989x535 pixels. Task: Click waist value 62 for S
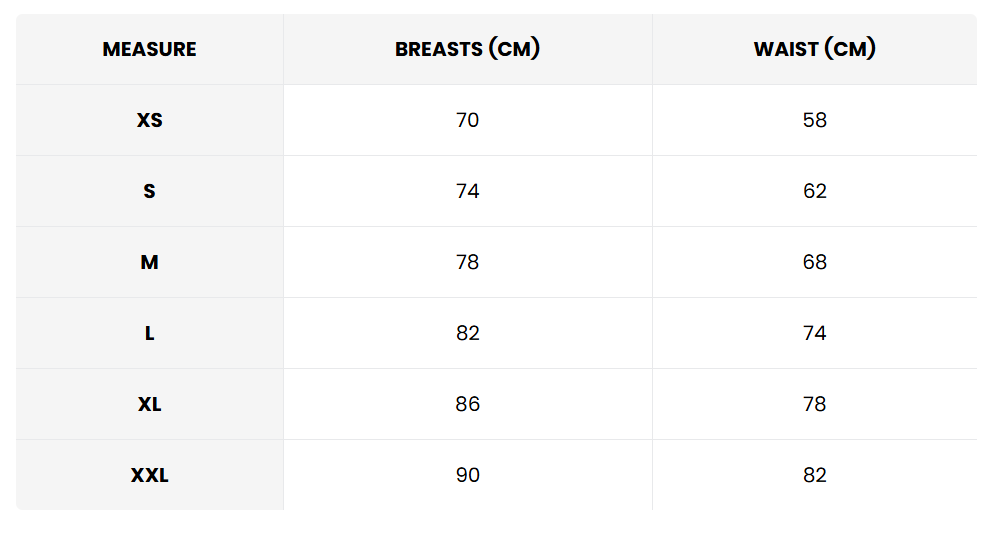814,191
